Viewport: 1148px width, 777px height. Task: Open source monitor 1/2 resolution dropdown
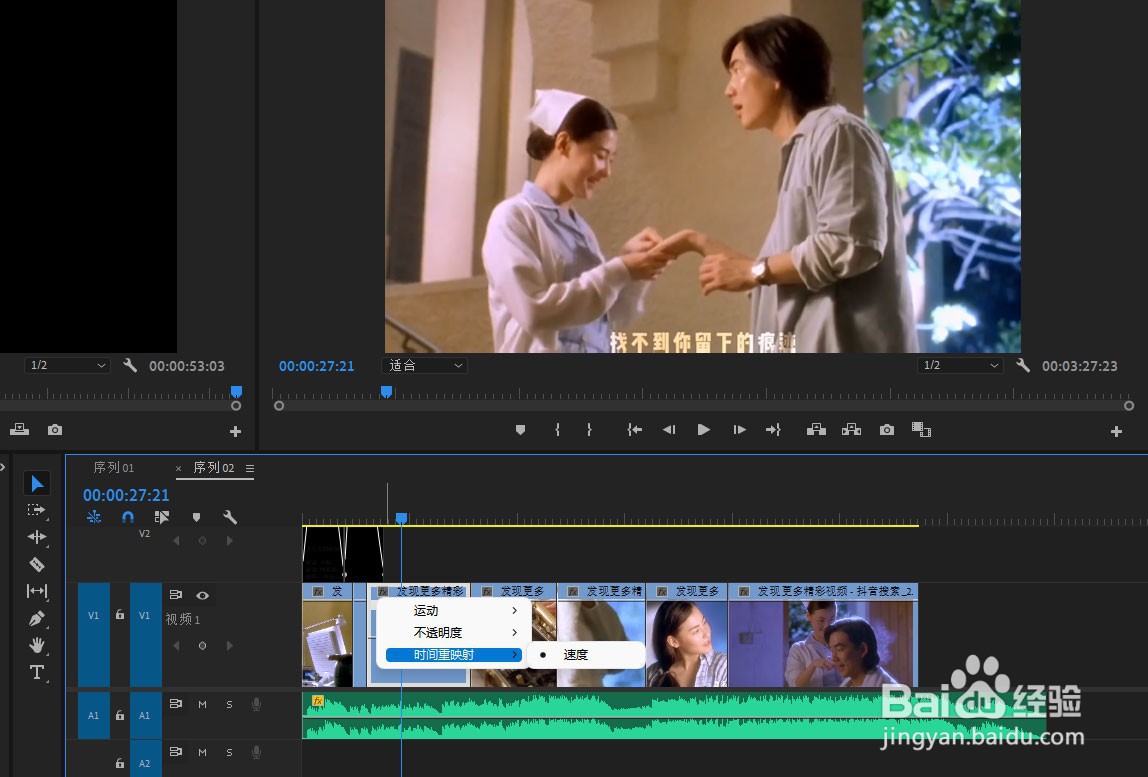point(67,365)
